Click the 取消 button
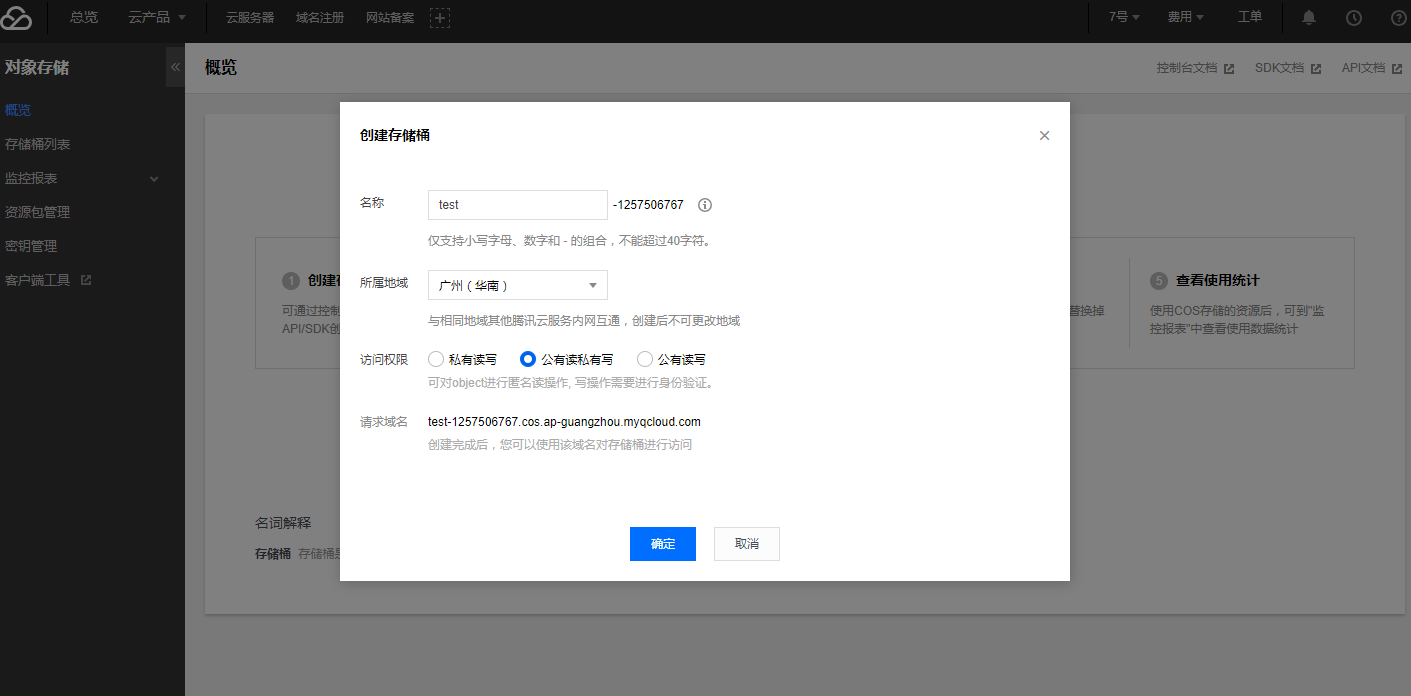1411x696 pixels. [x=746, y=544]
